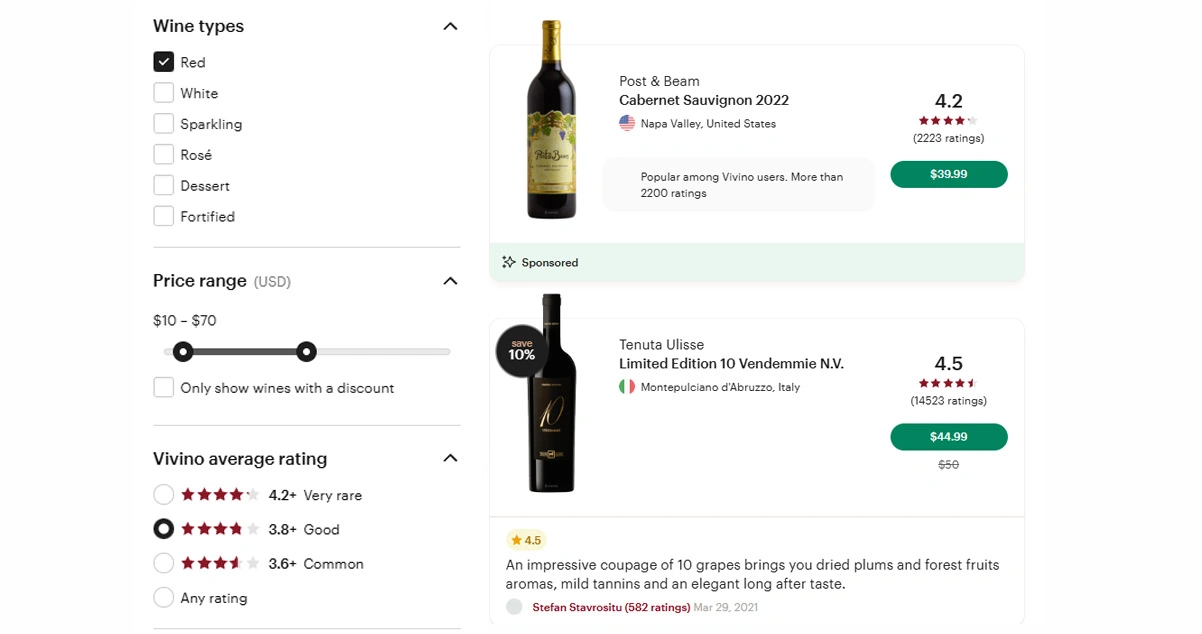Viewport: 1202px width, 634px height.
Task: Click the Post & Beam bottle image
Action: (x=552, y=119)
